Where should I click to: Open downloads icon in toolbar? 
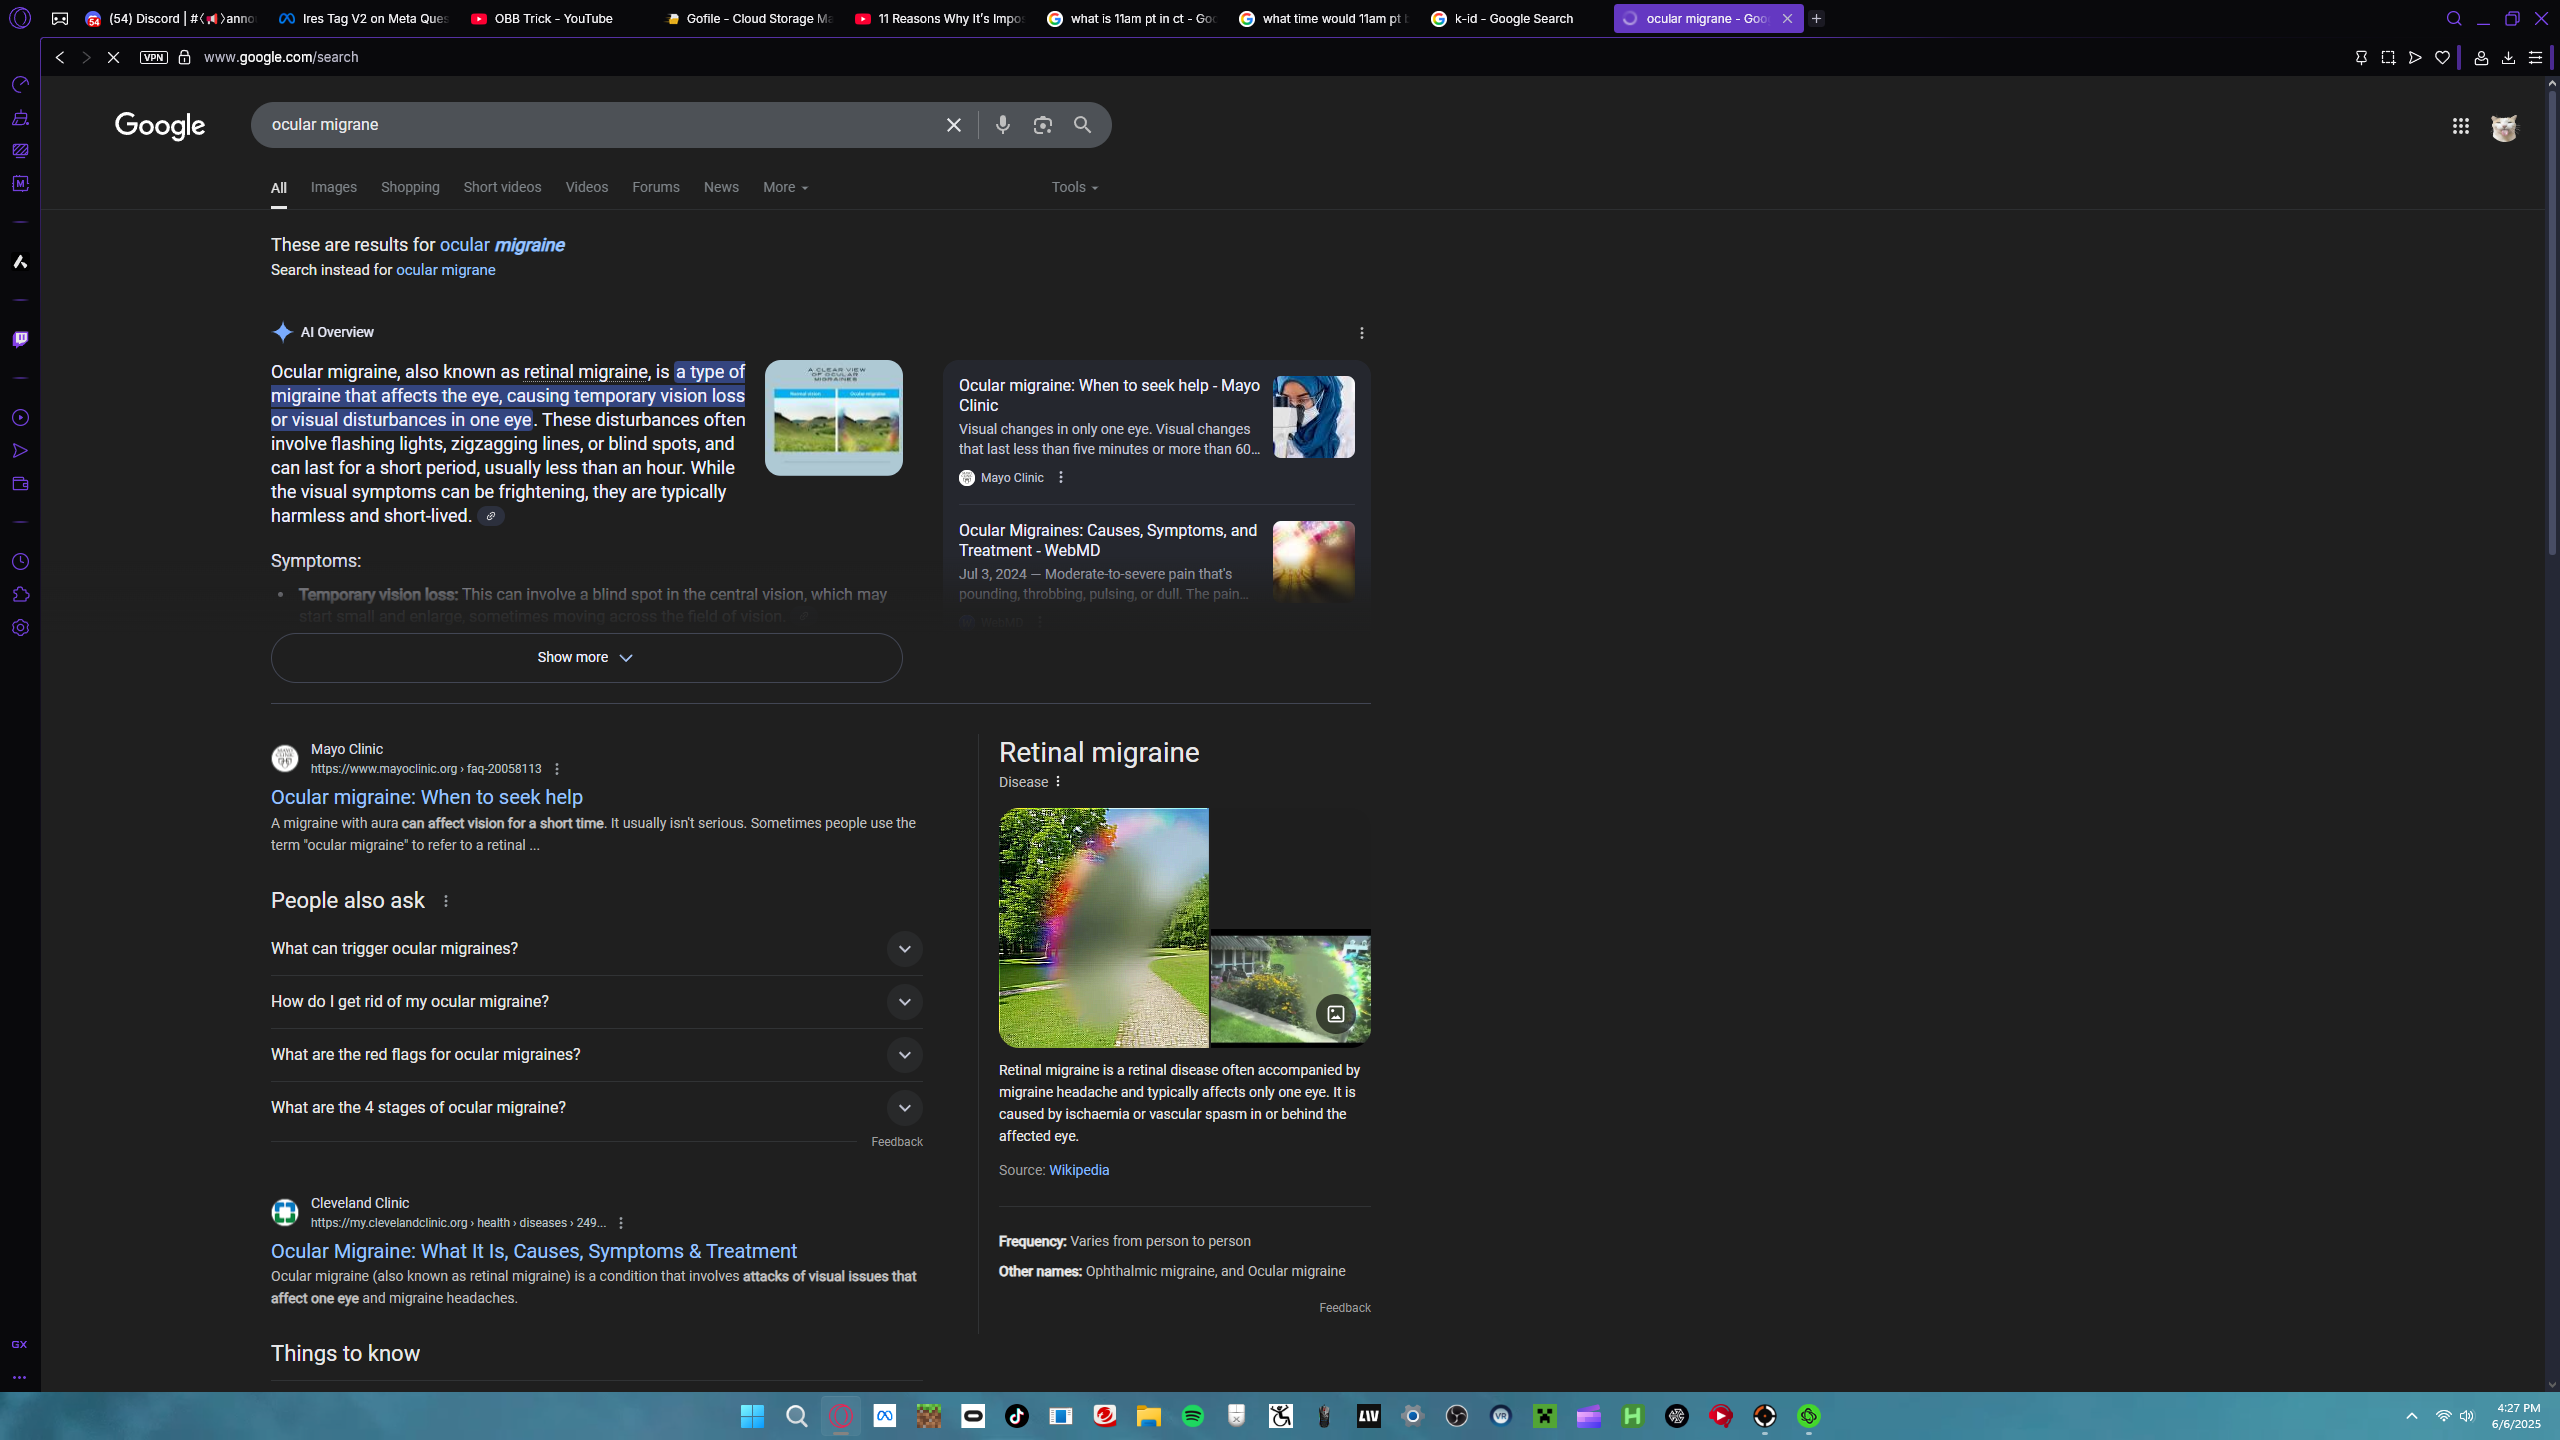click(x=2508, y=58)
